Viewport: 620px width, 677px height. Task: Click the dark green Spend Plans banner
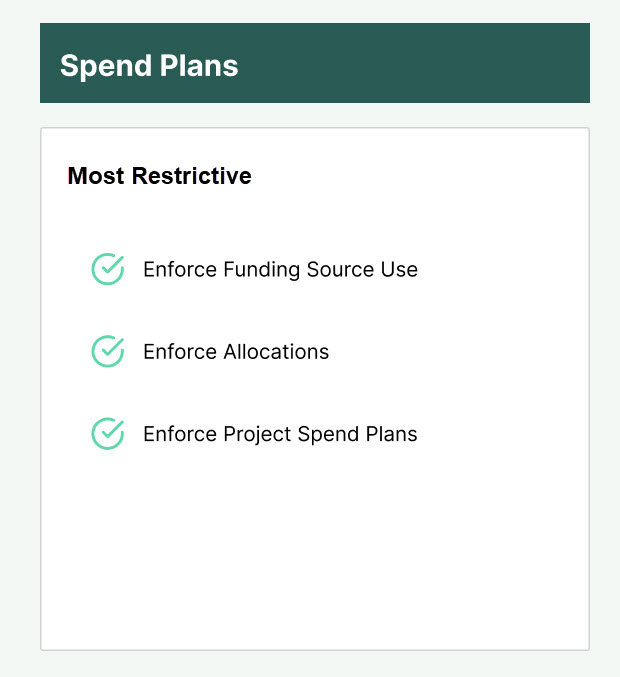pyautogui.click(x=315, y=63)
